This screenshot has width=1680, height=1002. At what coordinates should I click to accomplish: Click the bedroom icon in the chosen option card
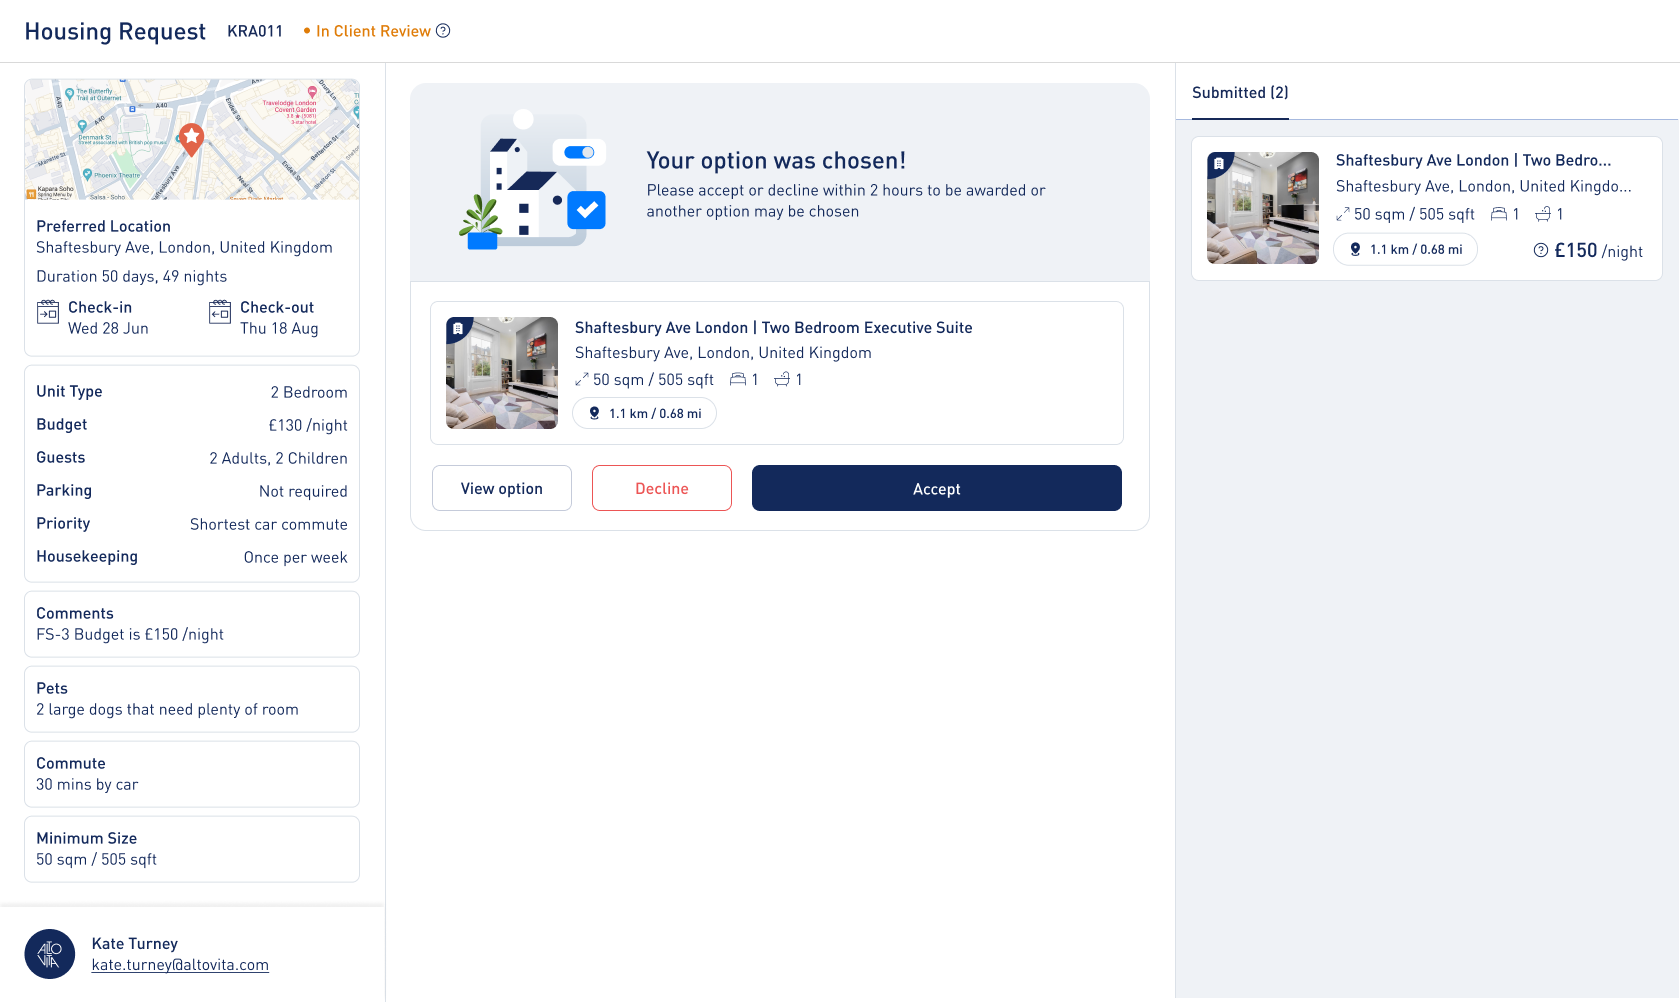coord(738,379)
